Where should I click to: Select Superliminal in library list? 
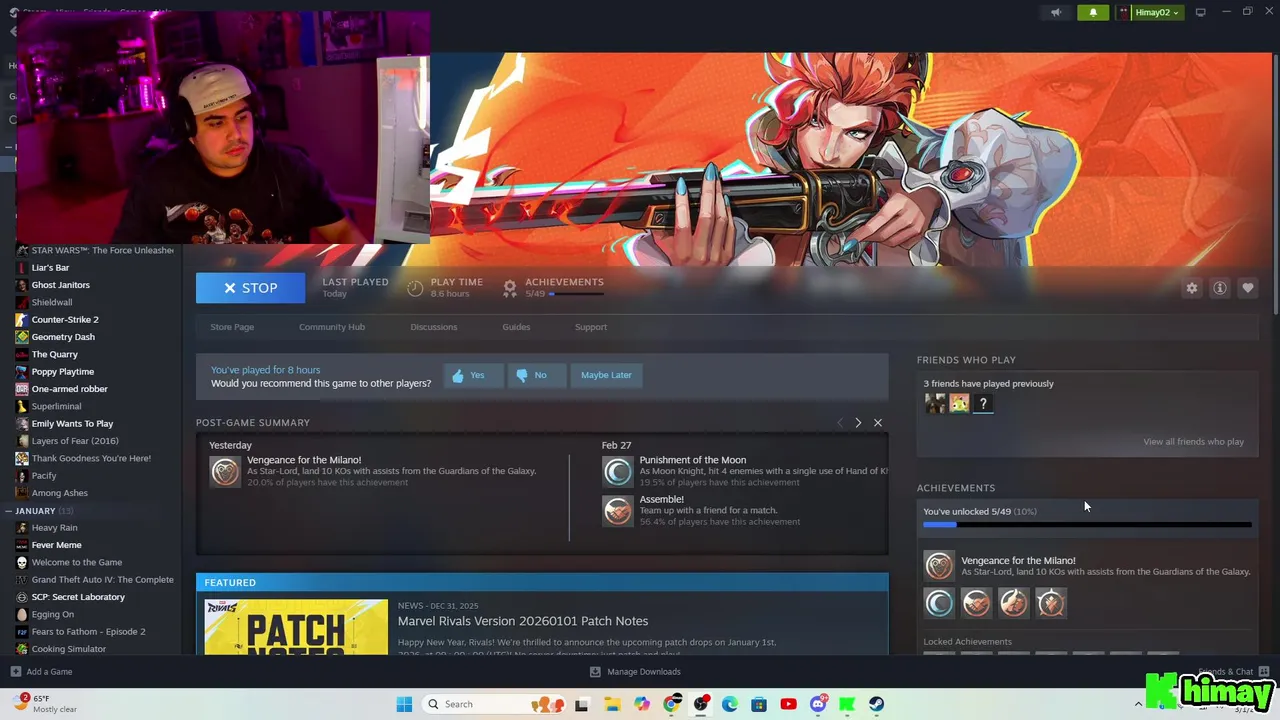click(57, 406)
